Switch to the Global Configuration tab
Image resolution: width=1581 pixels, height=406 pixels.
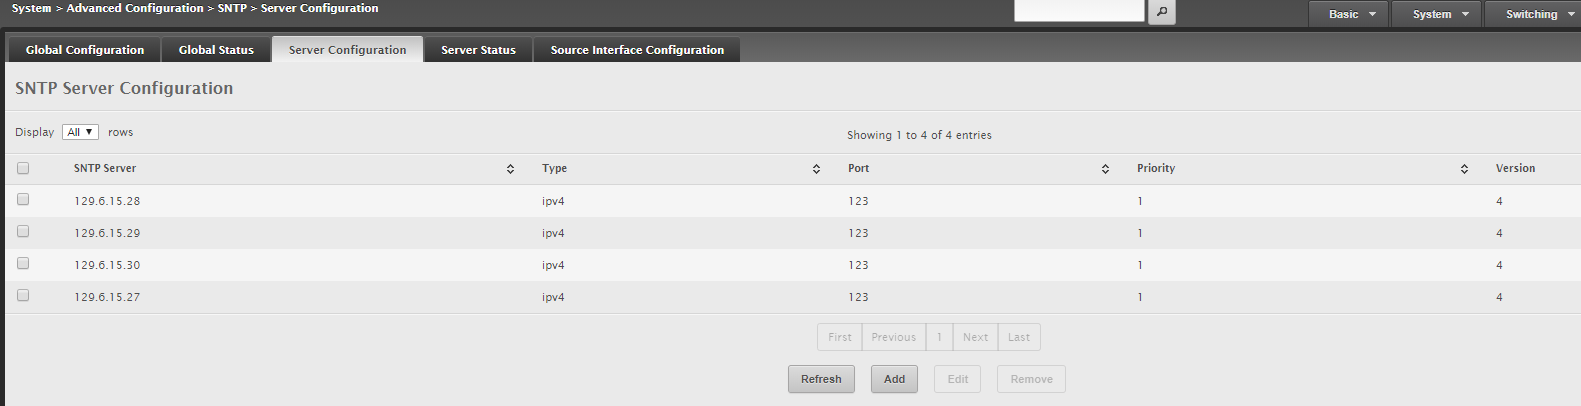pos(85,50)
